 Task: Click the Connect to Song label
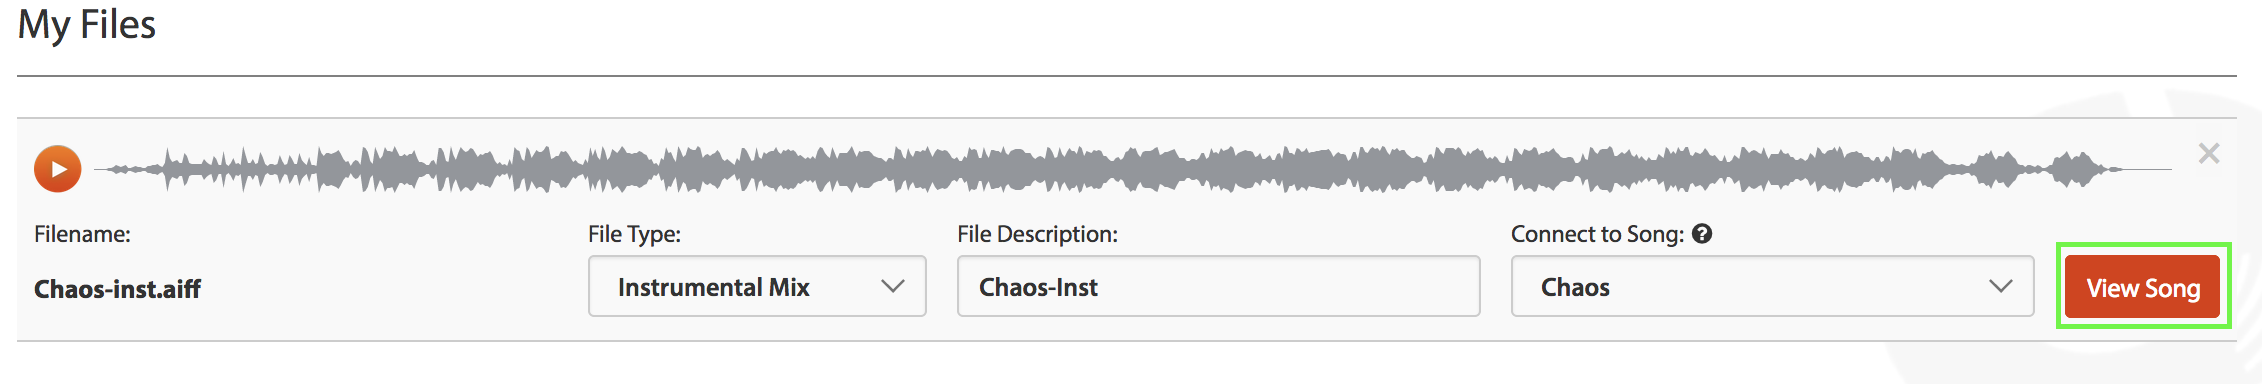(x=1597, y=234)
